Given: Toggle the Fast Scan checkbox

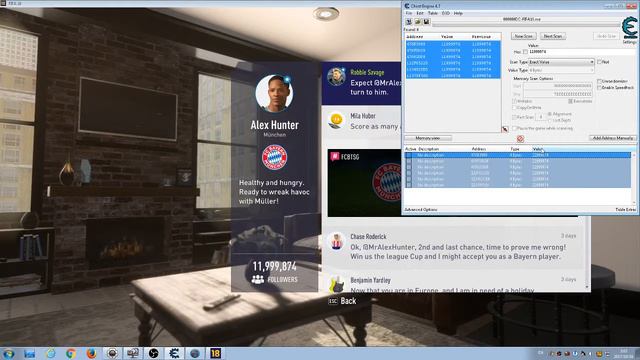Looking at the screenshot, I should click(x=515, y=117).
